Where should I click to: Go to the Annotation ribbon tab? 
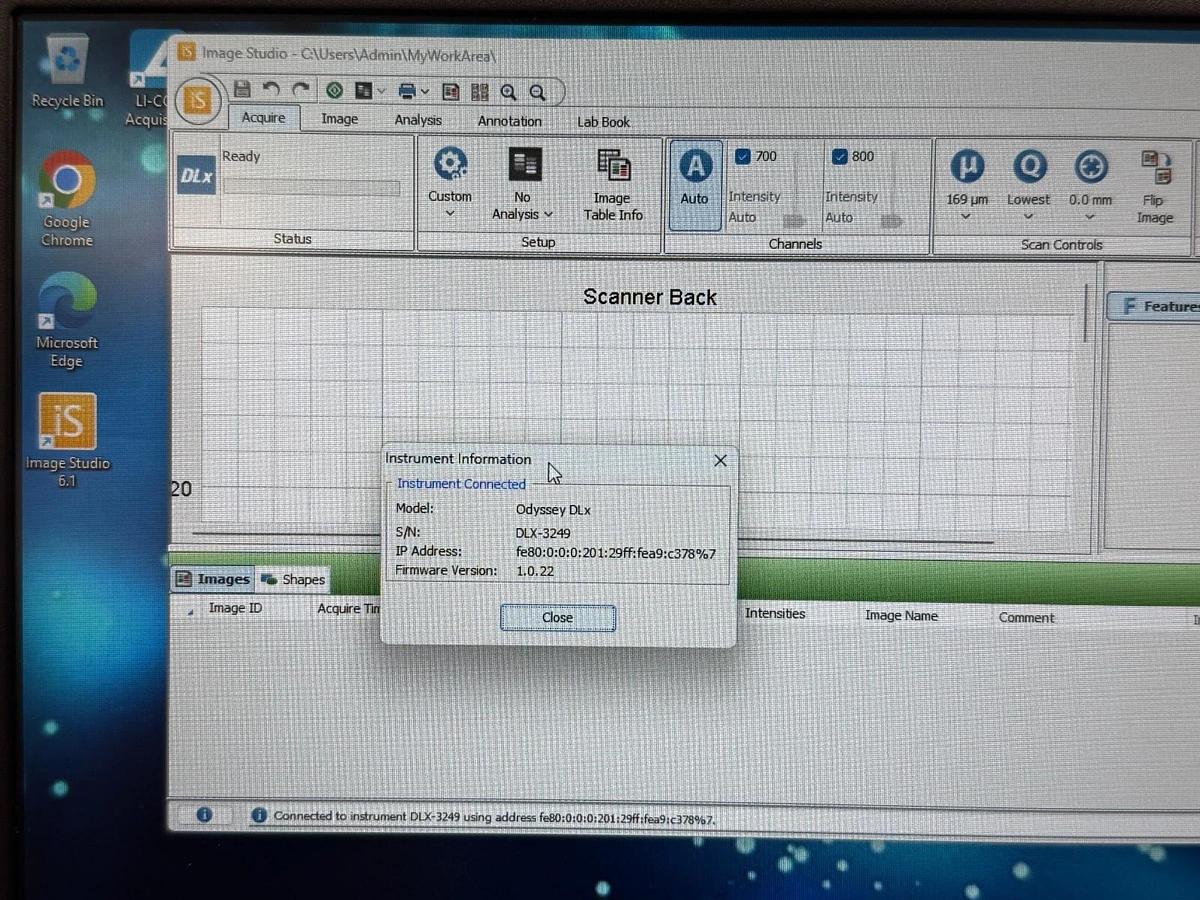click(x=509, y=121)
